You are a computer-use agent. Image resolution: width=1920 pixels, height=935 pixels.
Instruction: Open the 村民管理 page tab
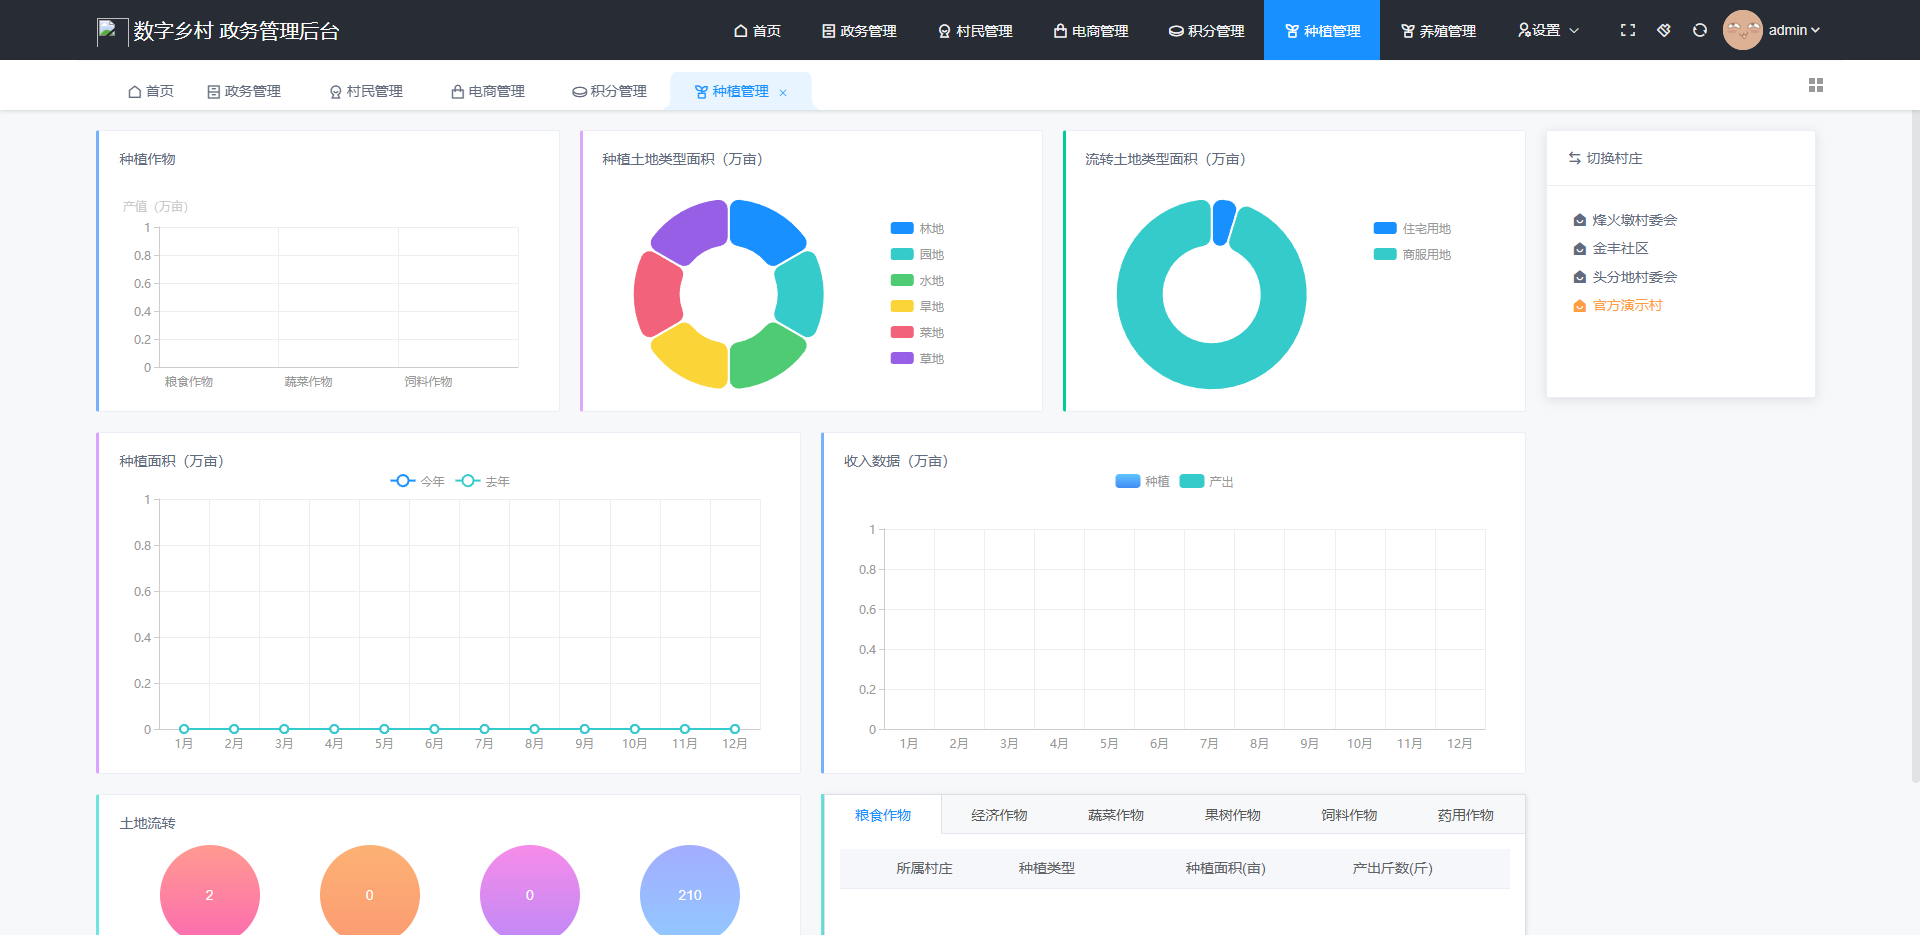pos(366,91)
